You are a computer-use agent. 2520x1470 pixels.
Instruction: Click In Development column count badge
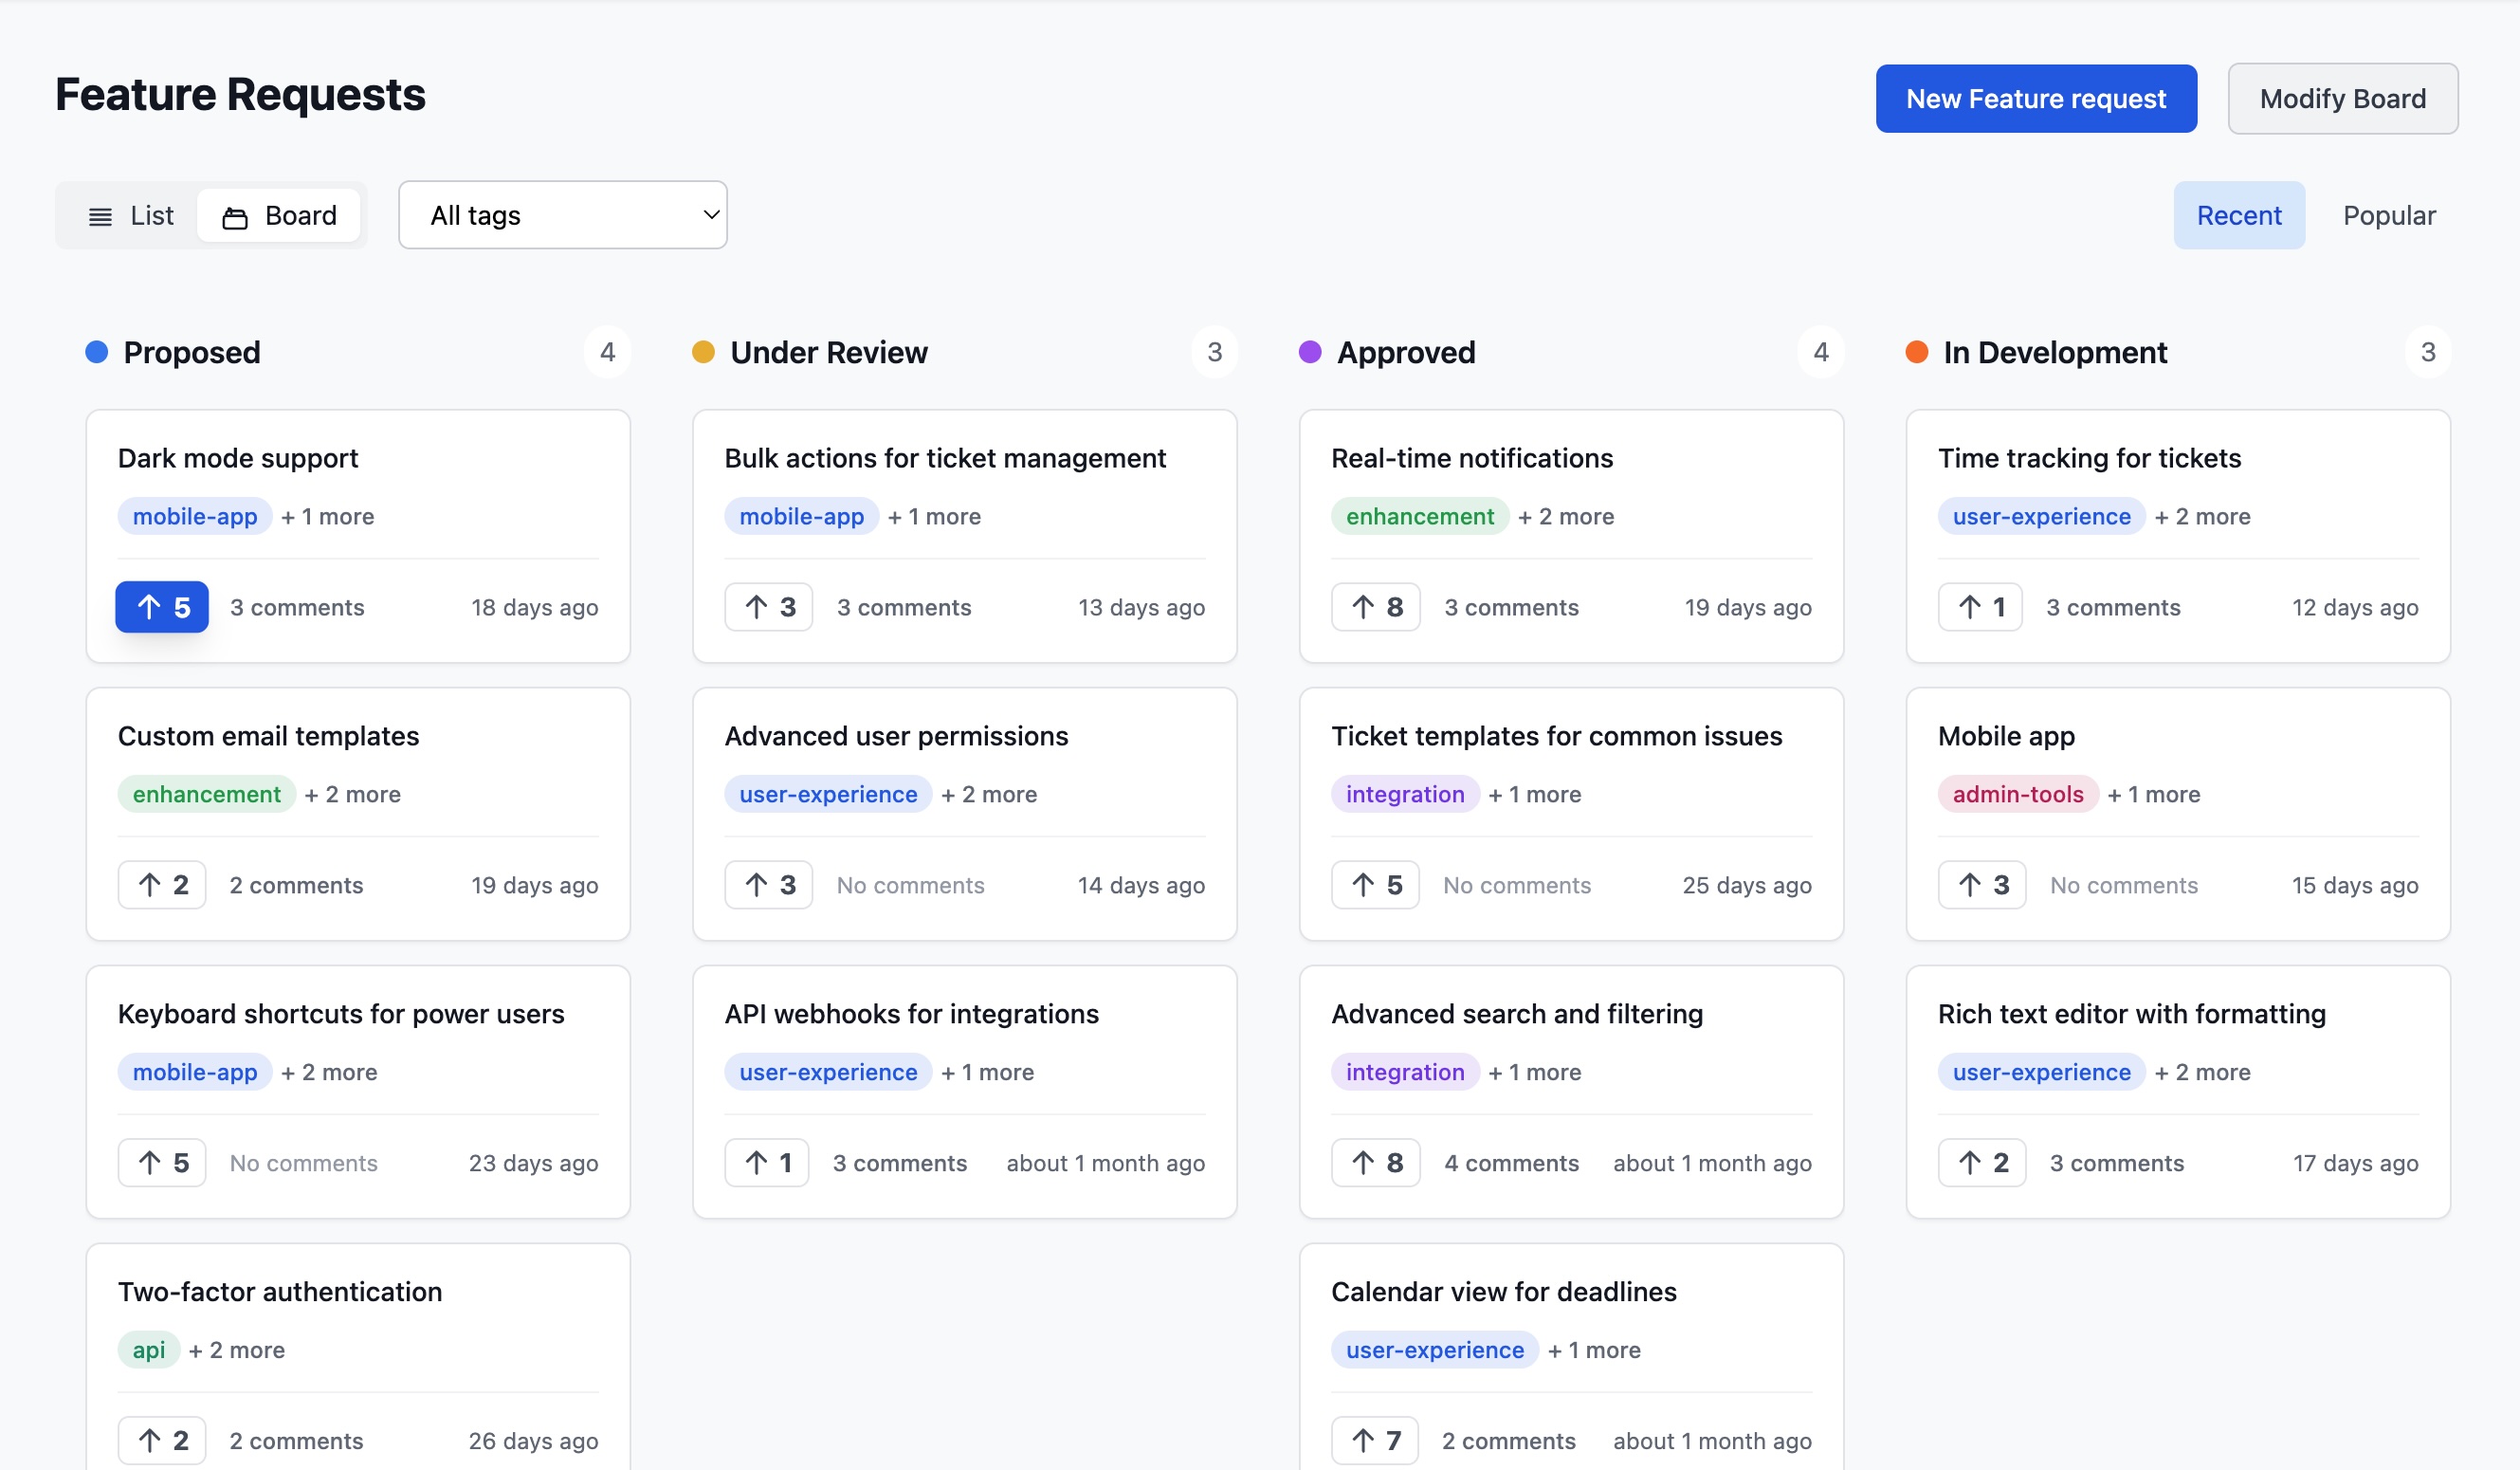click(x=2427, y=352)
